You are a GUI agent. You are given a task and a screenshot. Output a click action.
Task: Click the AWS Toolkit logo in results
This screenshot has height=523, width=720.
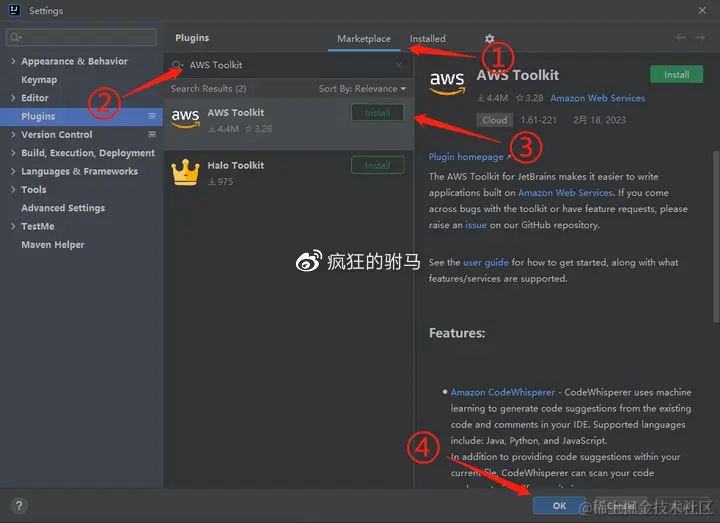(186, 118)
